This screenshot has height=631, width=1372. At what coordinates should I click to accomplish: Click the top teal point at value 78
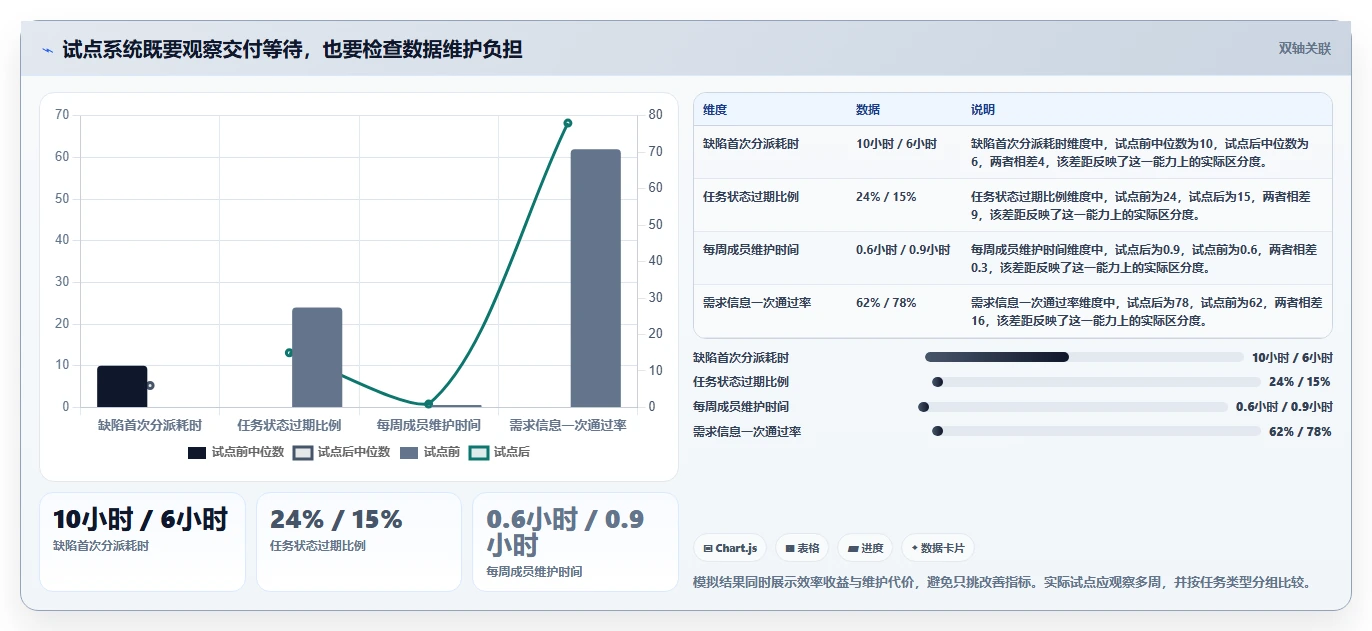tap(568, 123)
